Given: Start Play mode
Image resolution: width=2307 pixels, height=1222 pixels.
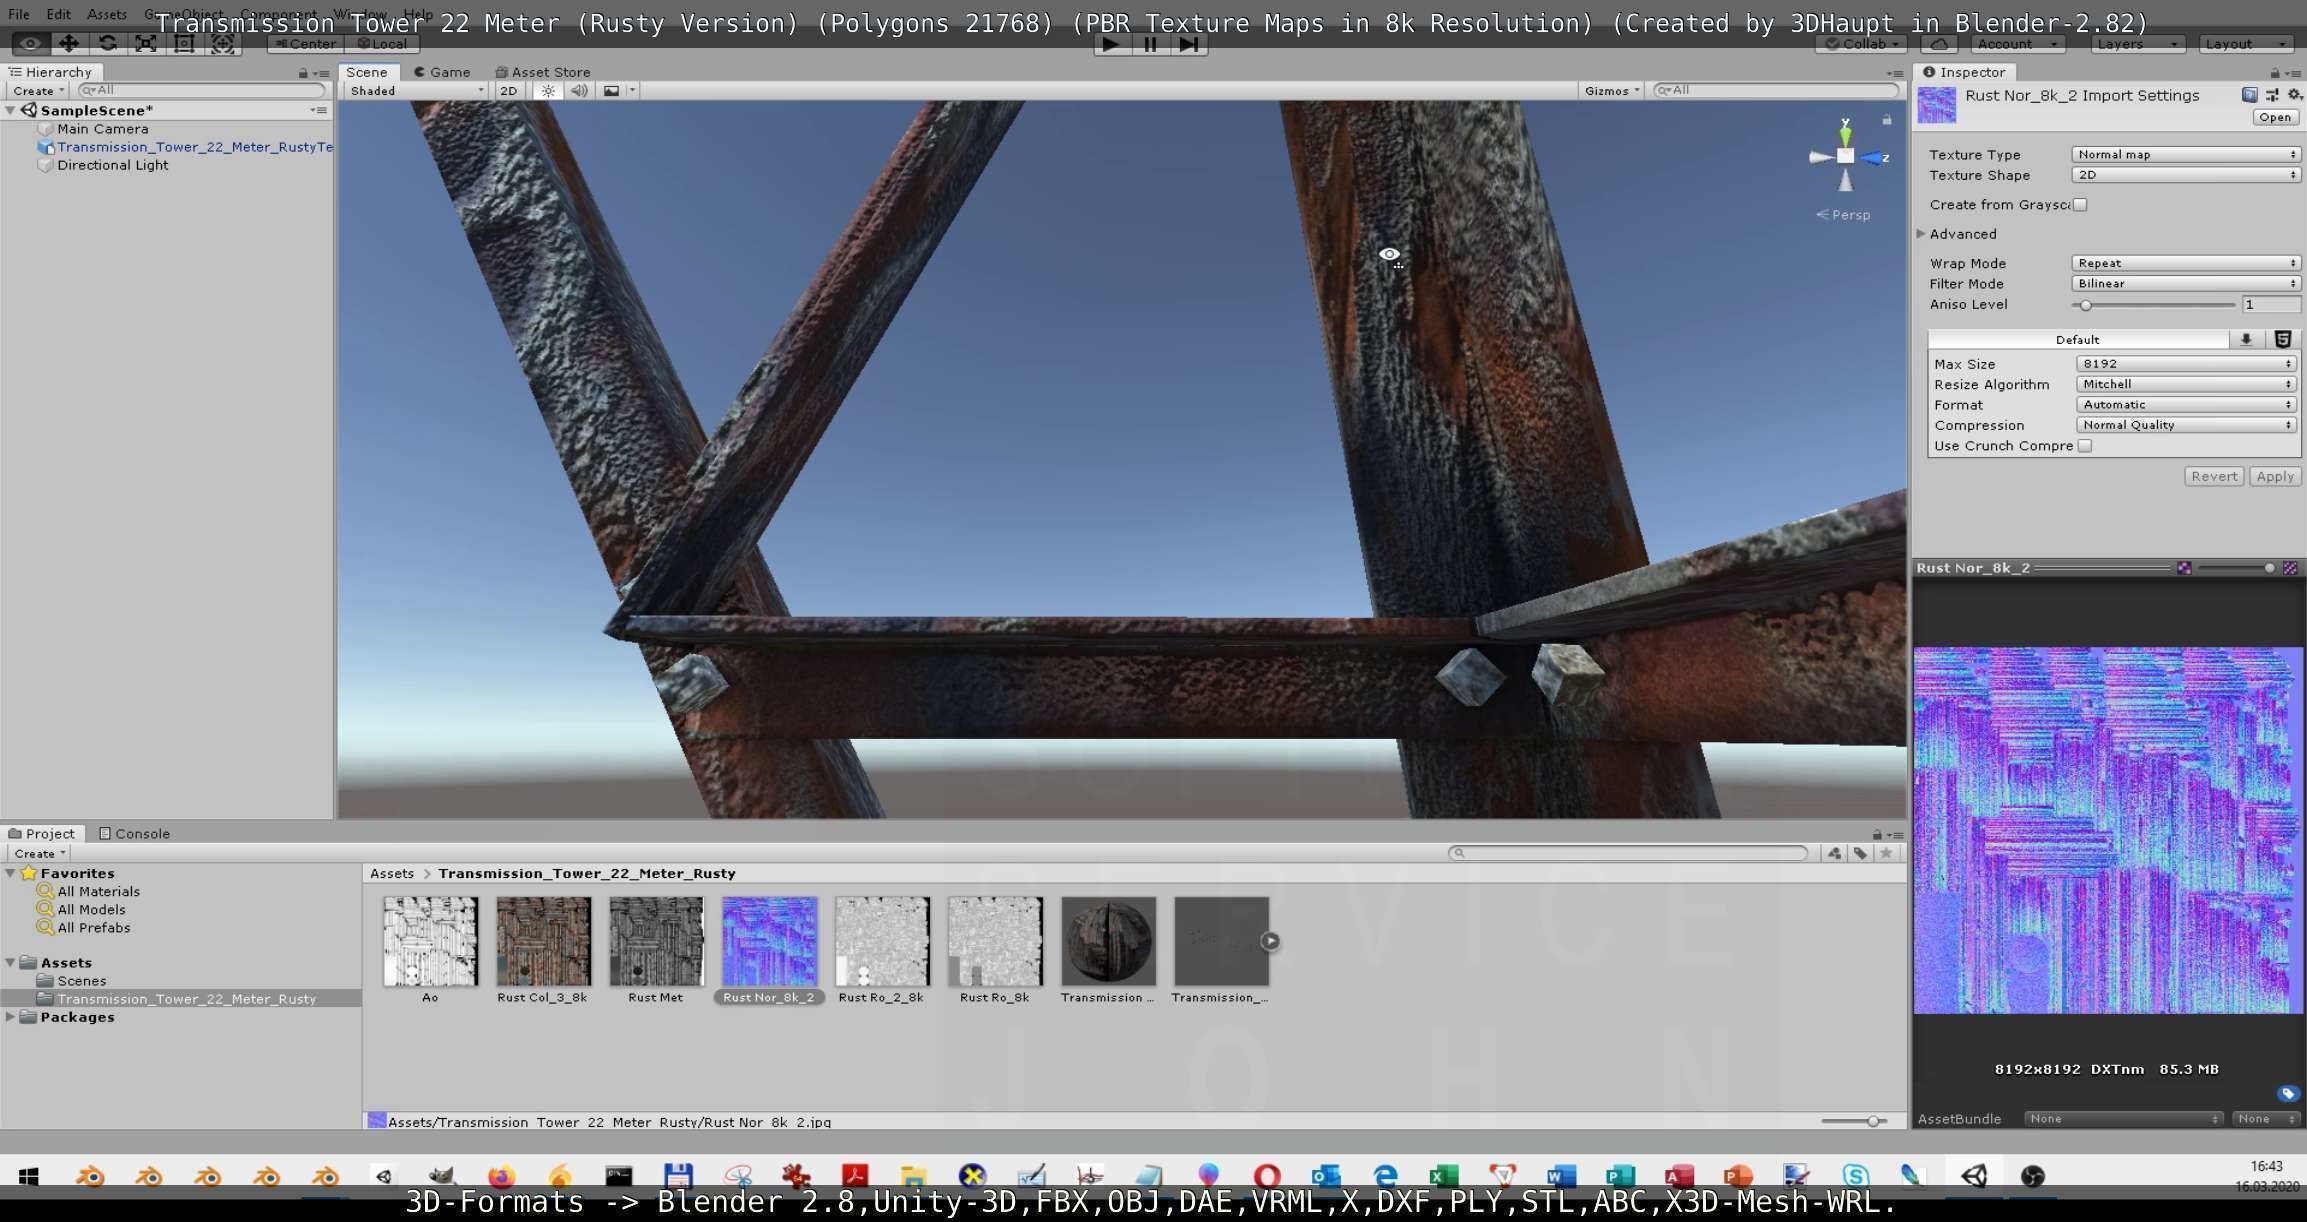Looking at the screenshot, I should tap(1111, 44).
